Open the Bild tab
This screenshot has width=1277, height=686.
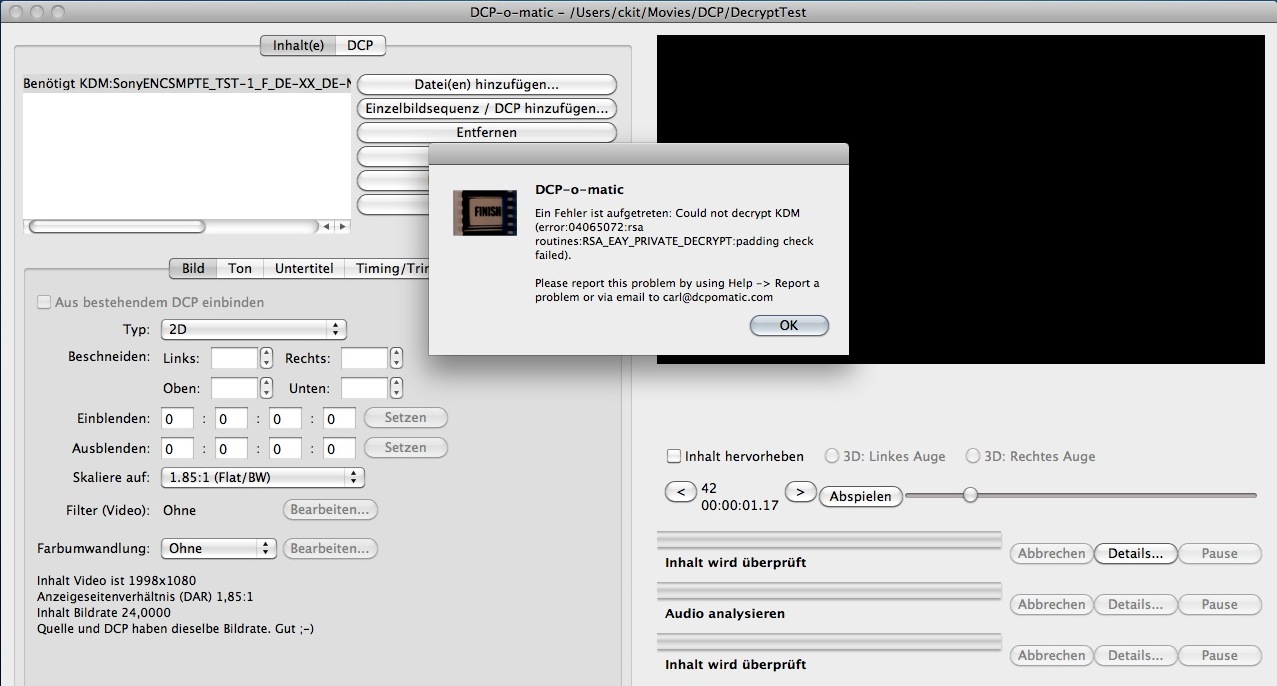pos(193,268)
